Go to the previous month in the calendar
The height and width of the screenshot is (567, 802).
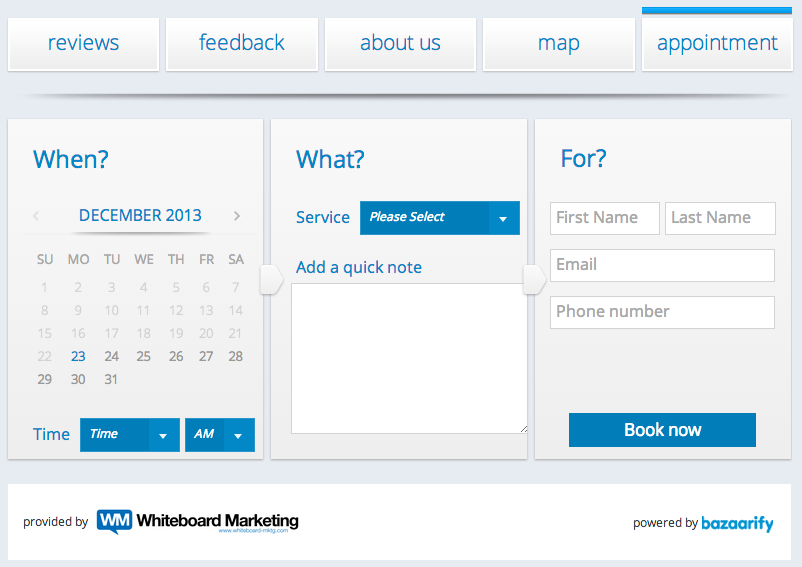pos(36,215)
